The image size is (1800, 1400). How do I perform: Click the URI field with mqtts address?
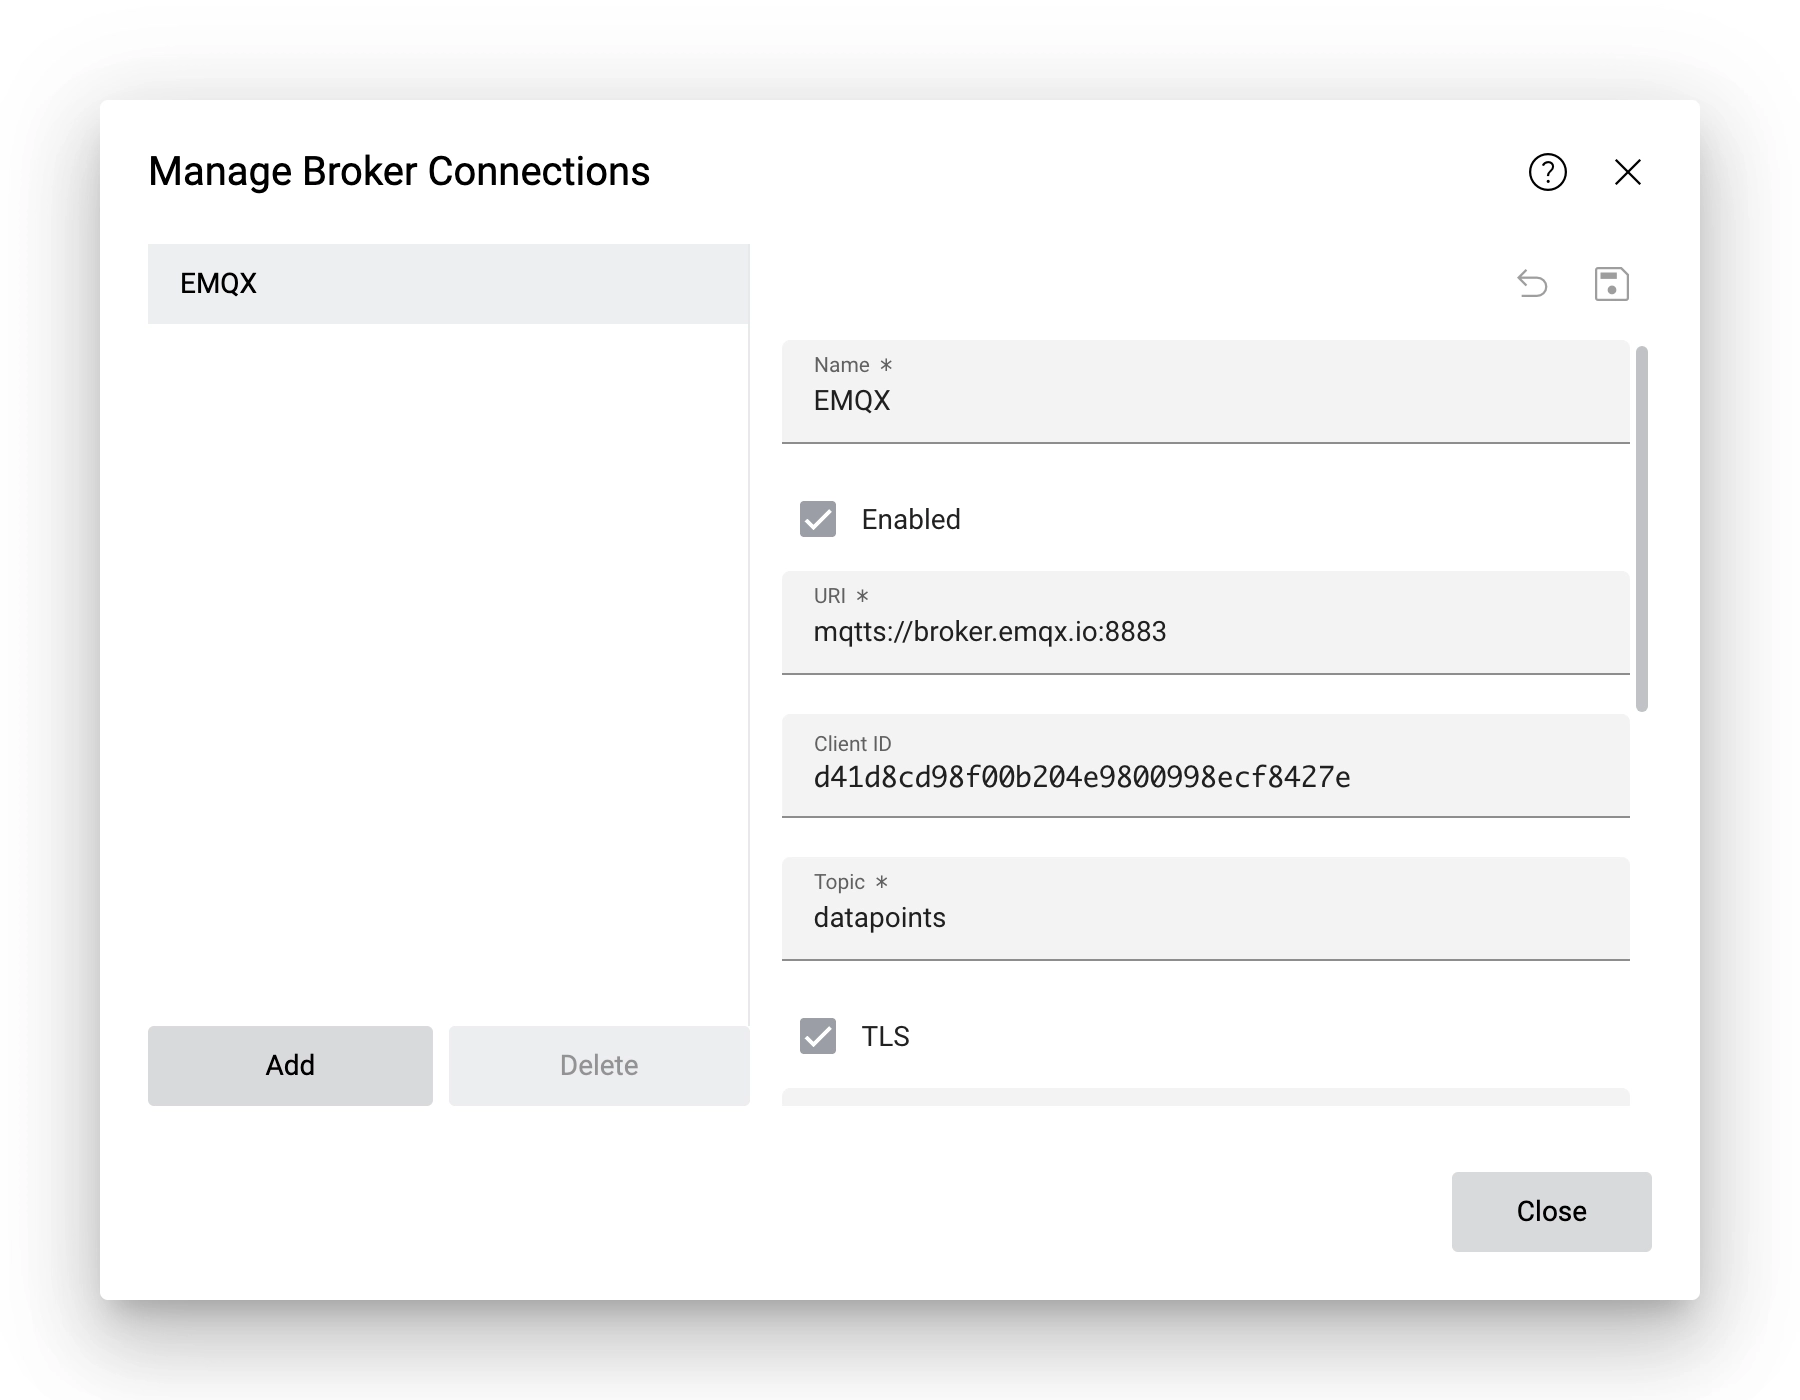tap(1200, 631)
